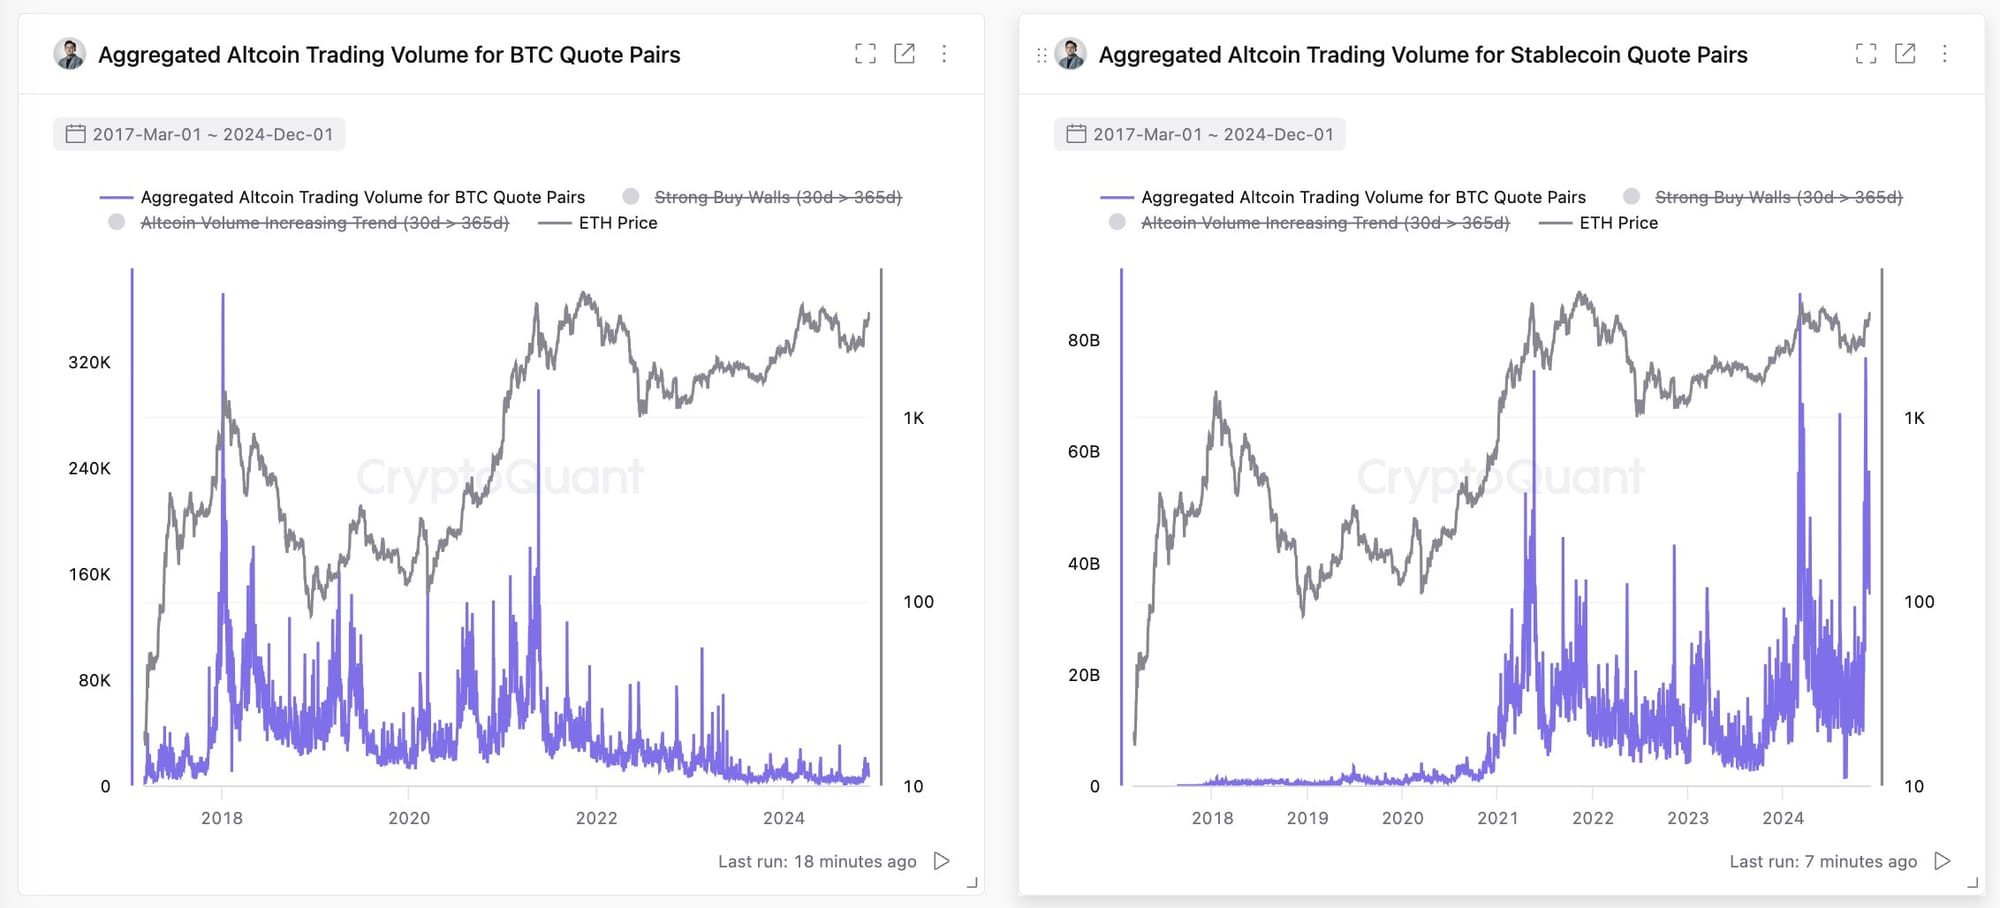This screenshot has height=908, width=2000.
Task: Hide the ETH Price line on the BTC chart
Action: coord(617,222)
